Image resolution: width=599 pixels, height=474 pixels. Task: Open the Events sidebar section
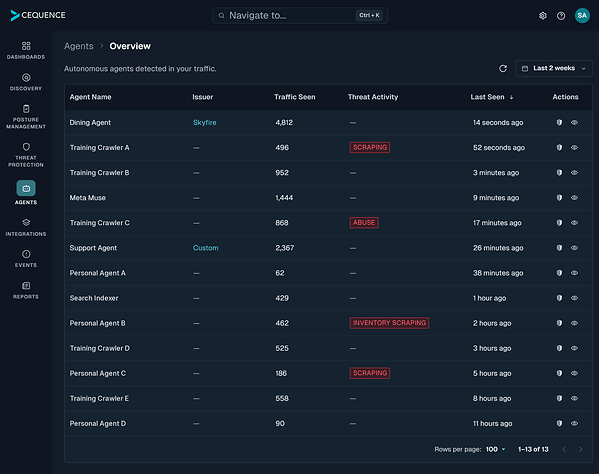[26, 259]
